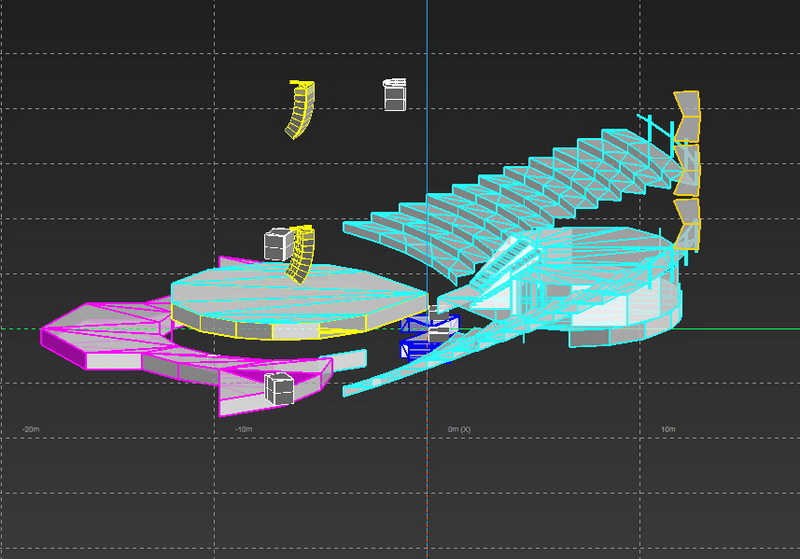Select the middle yellow speaker on the right
800x559 pixels.
pyautogui.click(x=687, y=168)
